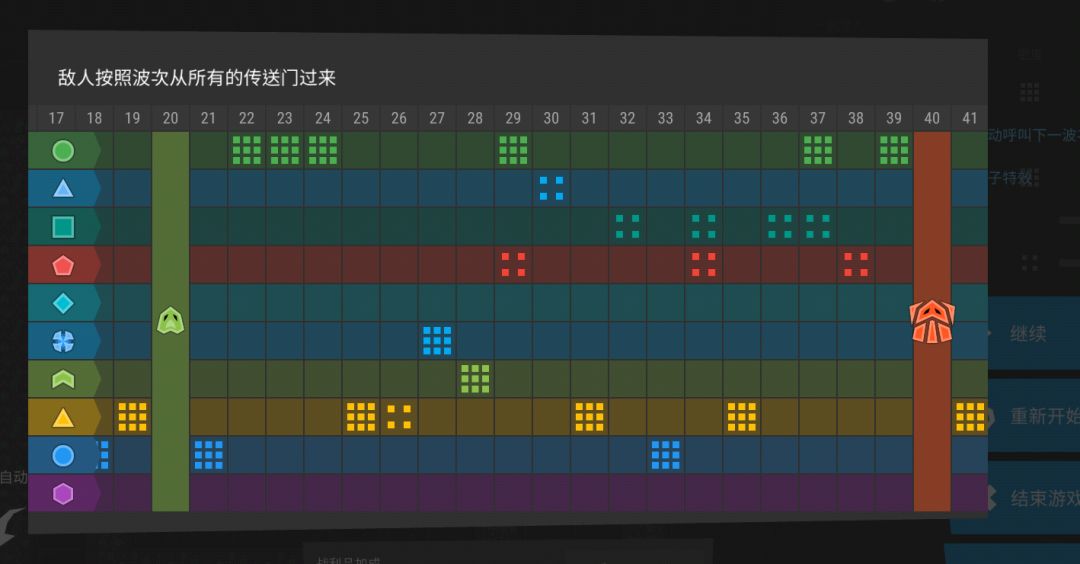Click yellow triangle squad in wave 25
The width and height of the screenshot is (1080, 564).
click(x=361, y=417)
